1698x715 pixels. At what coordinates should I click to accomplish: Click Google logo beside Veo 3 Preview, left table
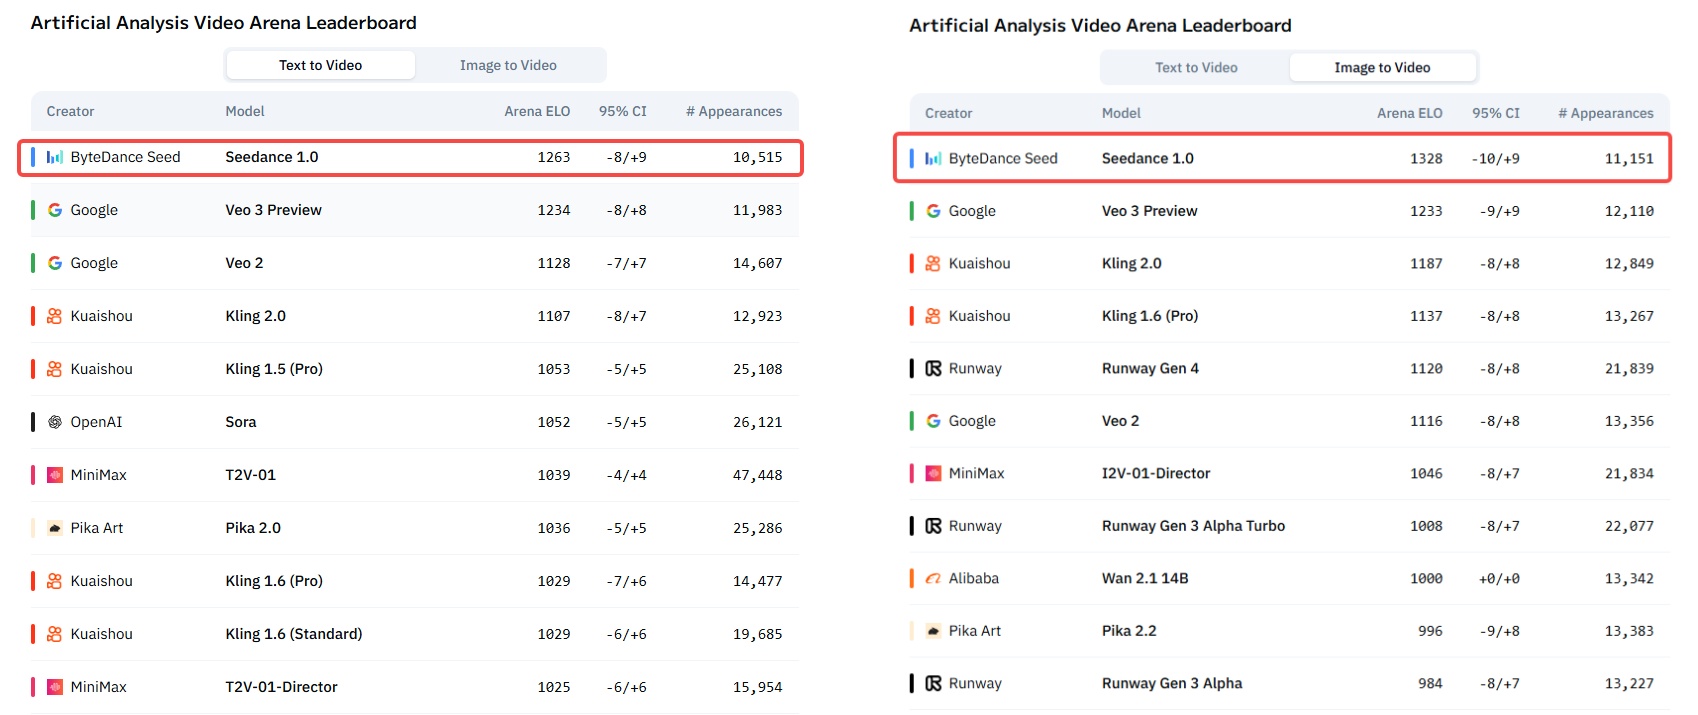(x=55, y=210)
